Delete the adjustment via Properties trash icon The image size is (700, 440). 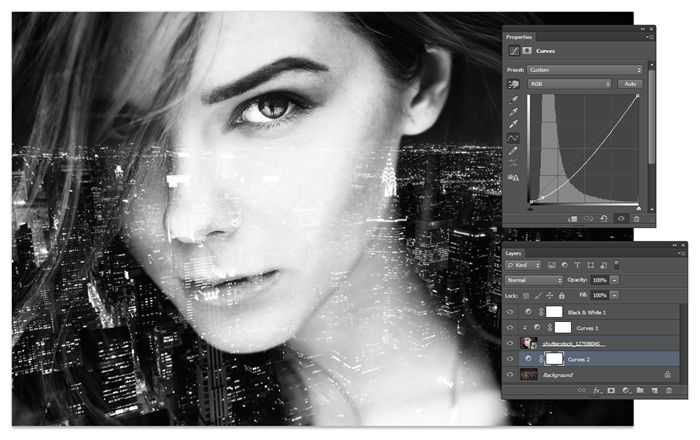point(637,219)
